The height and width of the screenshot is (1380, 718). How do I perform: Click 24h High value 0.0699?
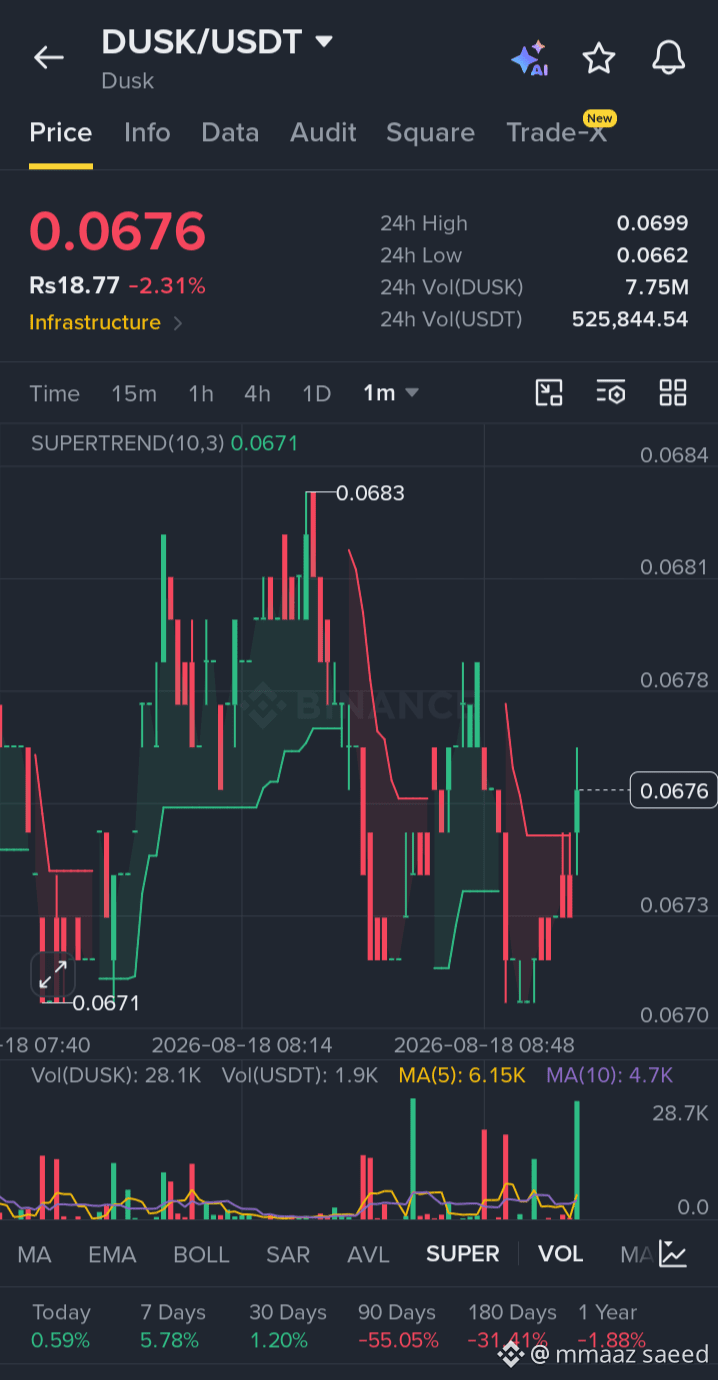(652, 223)
